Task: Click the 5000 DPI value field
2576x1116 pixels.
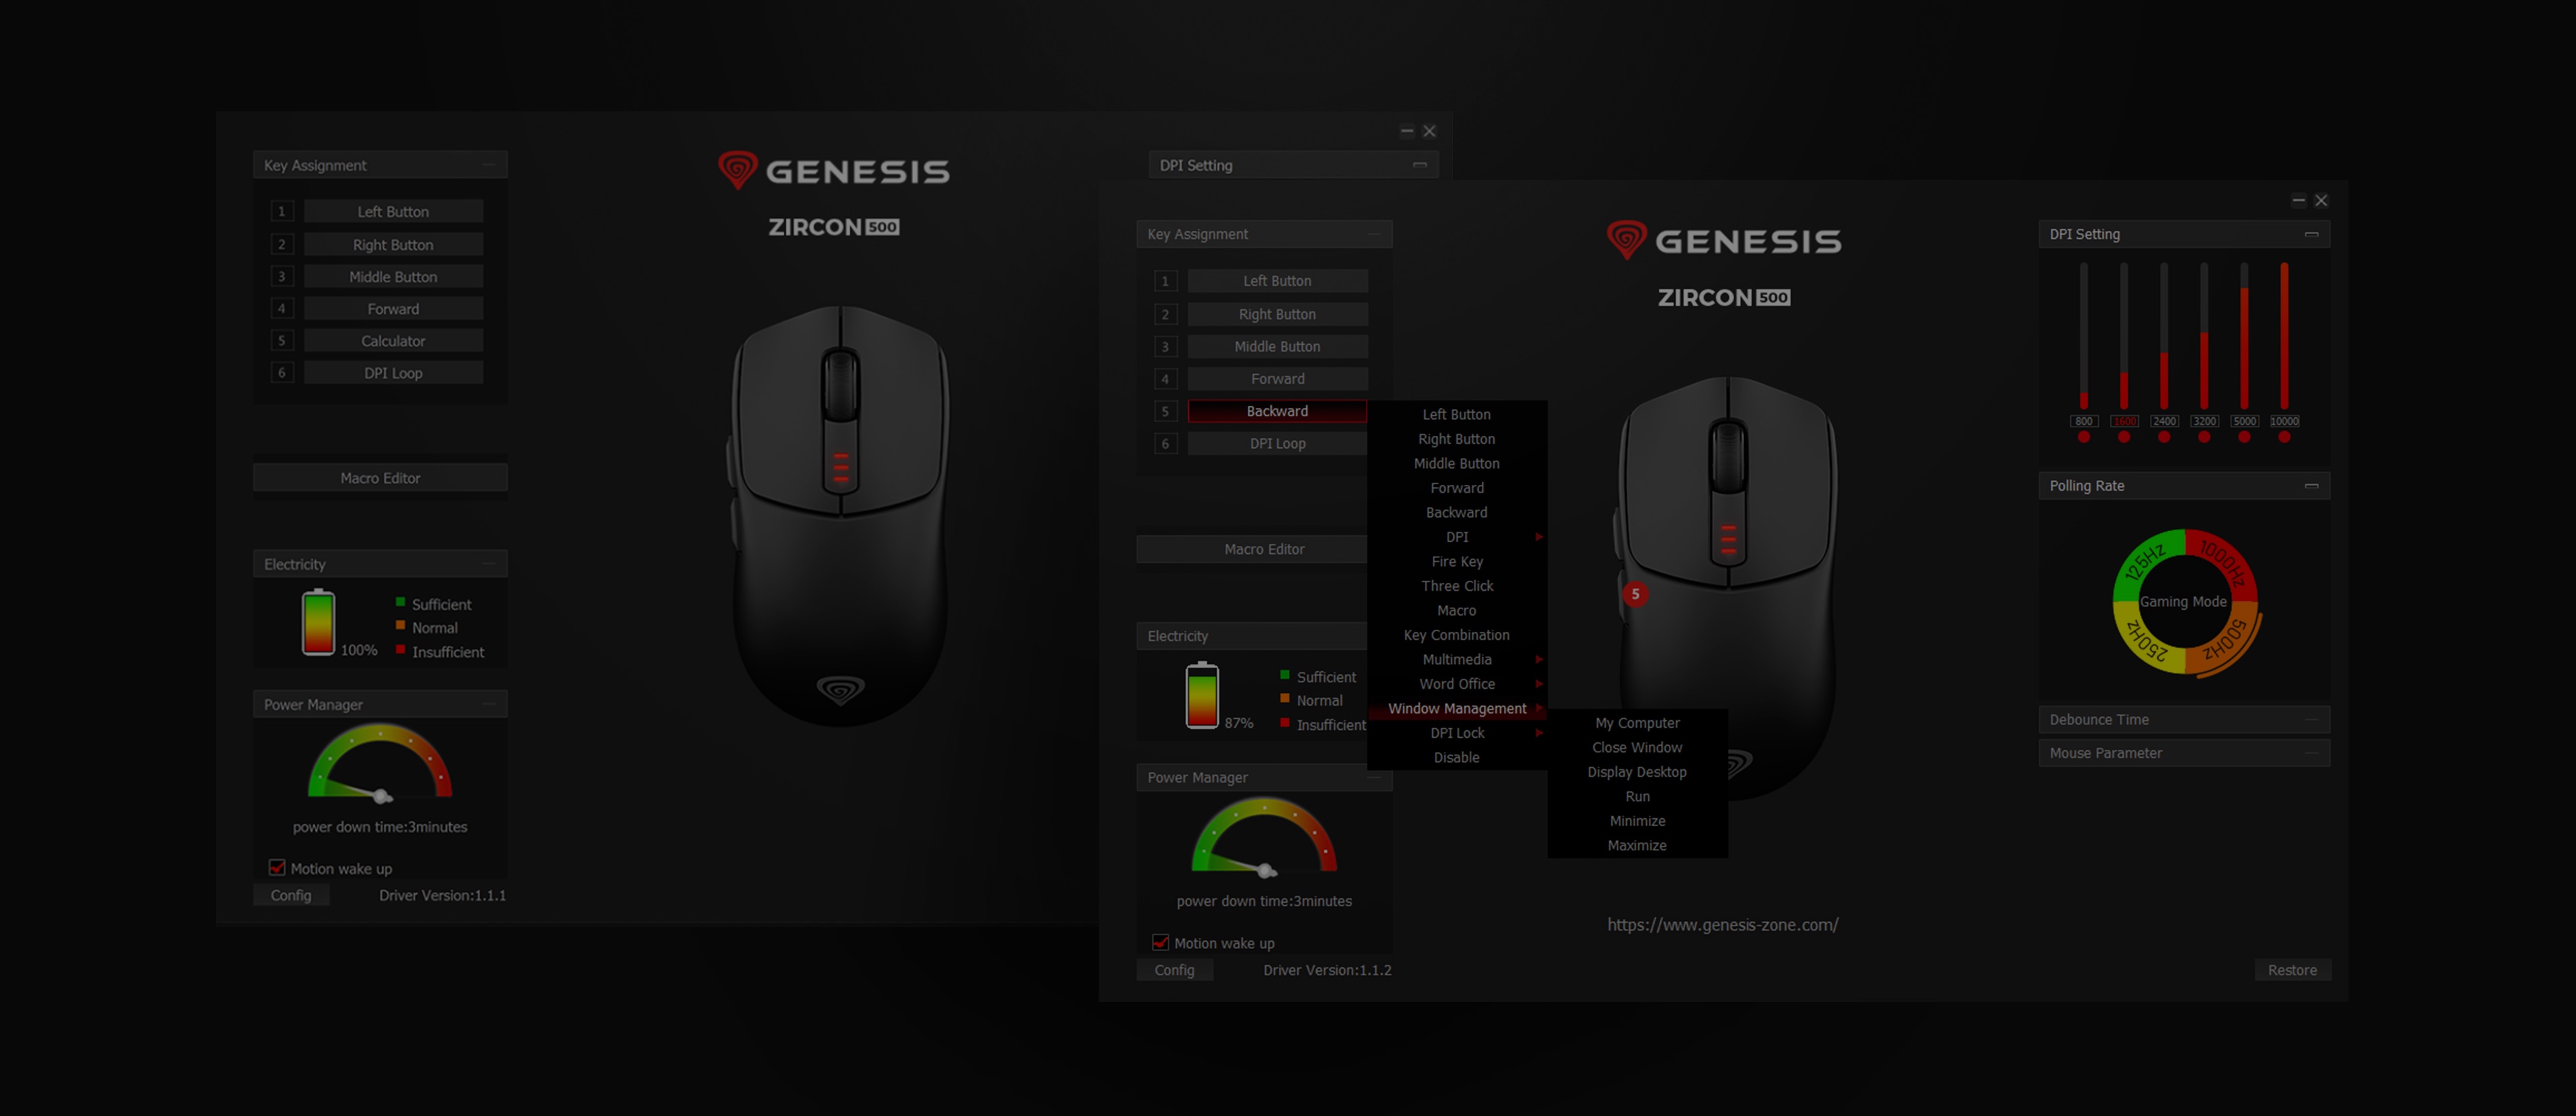Action: click(2244, 421)
